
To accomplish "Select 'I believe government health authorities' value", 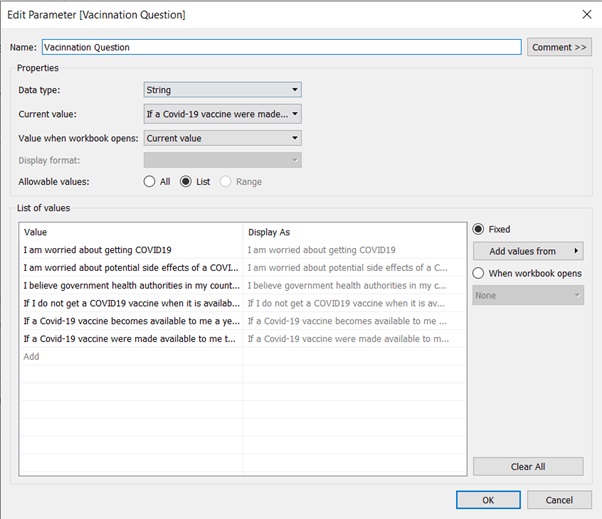I will coord(130,285).
